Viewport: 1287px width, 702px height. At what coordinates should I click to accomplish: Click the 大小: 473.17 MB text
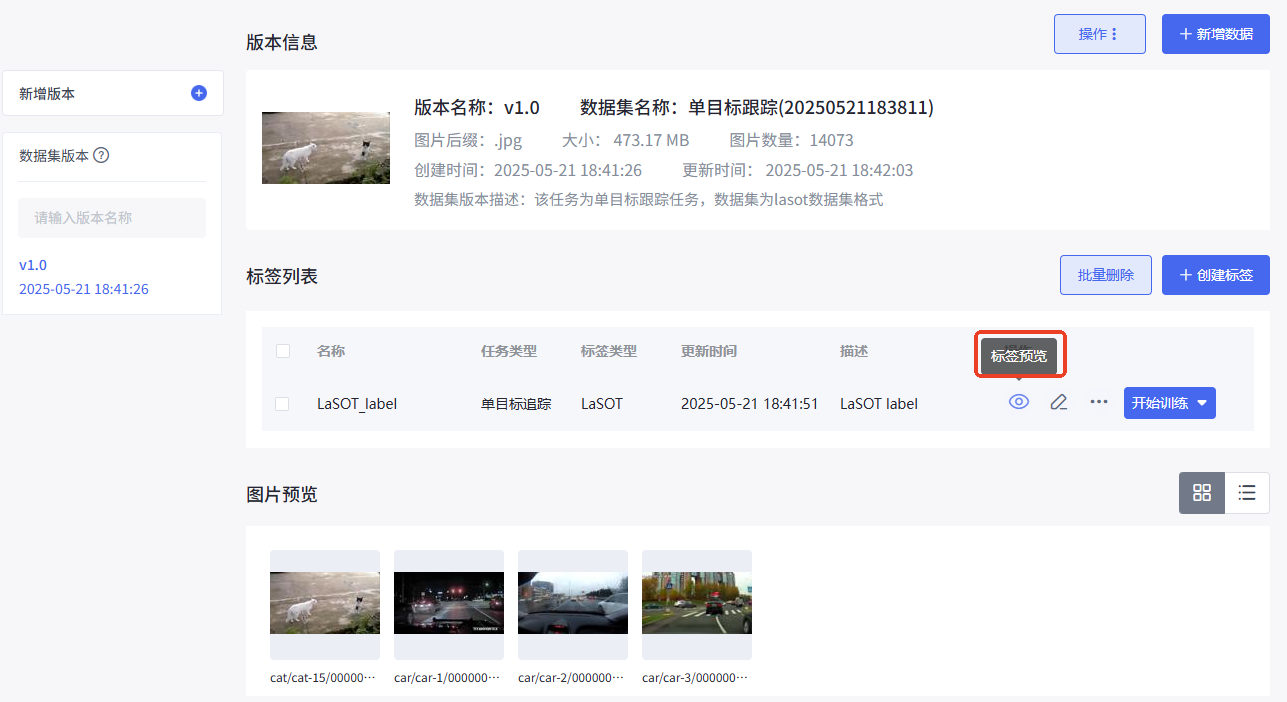(x=626, y=140)
